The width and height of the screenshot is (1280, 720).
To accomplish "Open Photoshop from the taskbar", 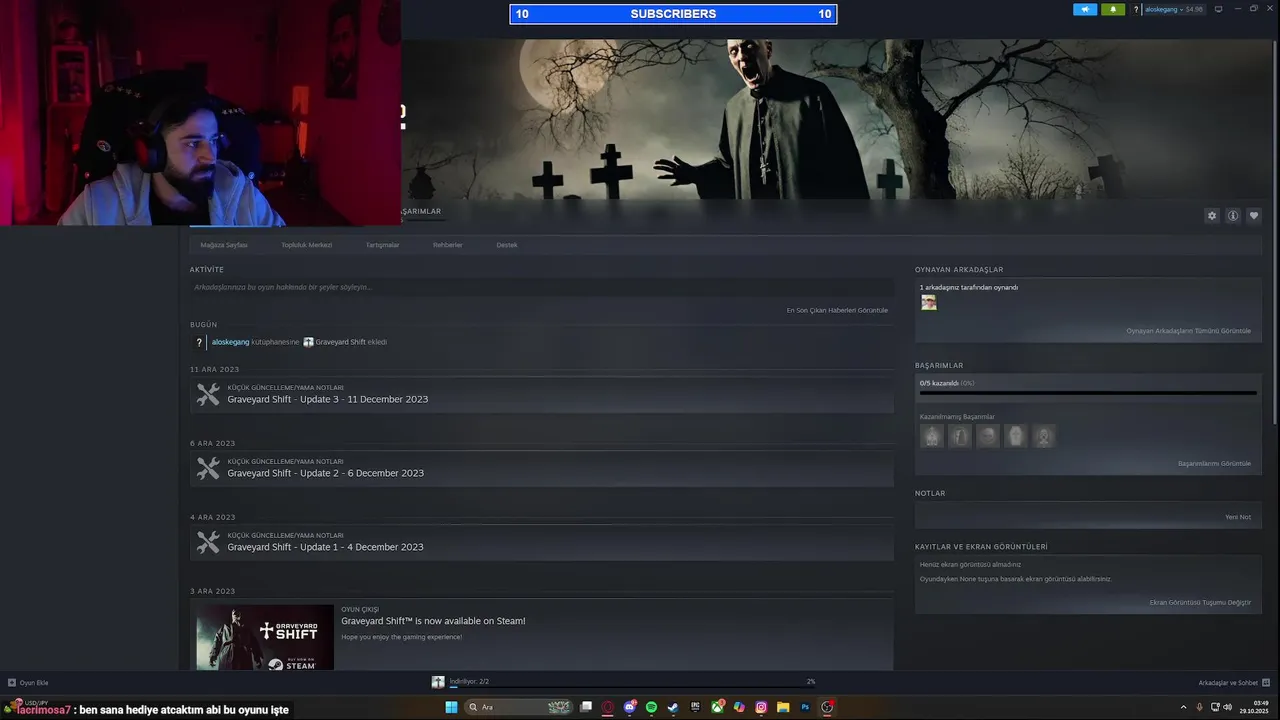I will point(805,707).
